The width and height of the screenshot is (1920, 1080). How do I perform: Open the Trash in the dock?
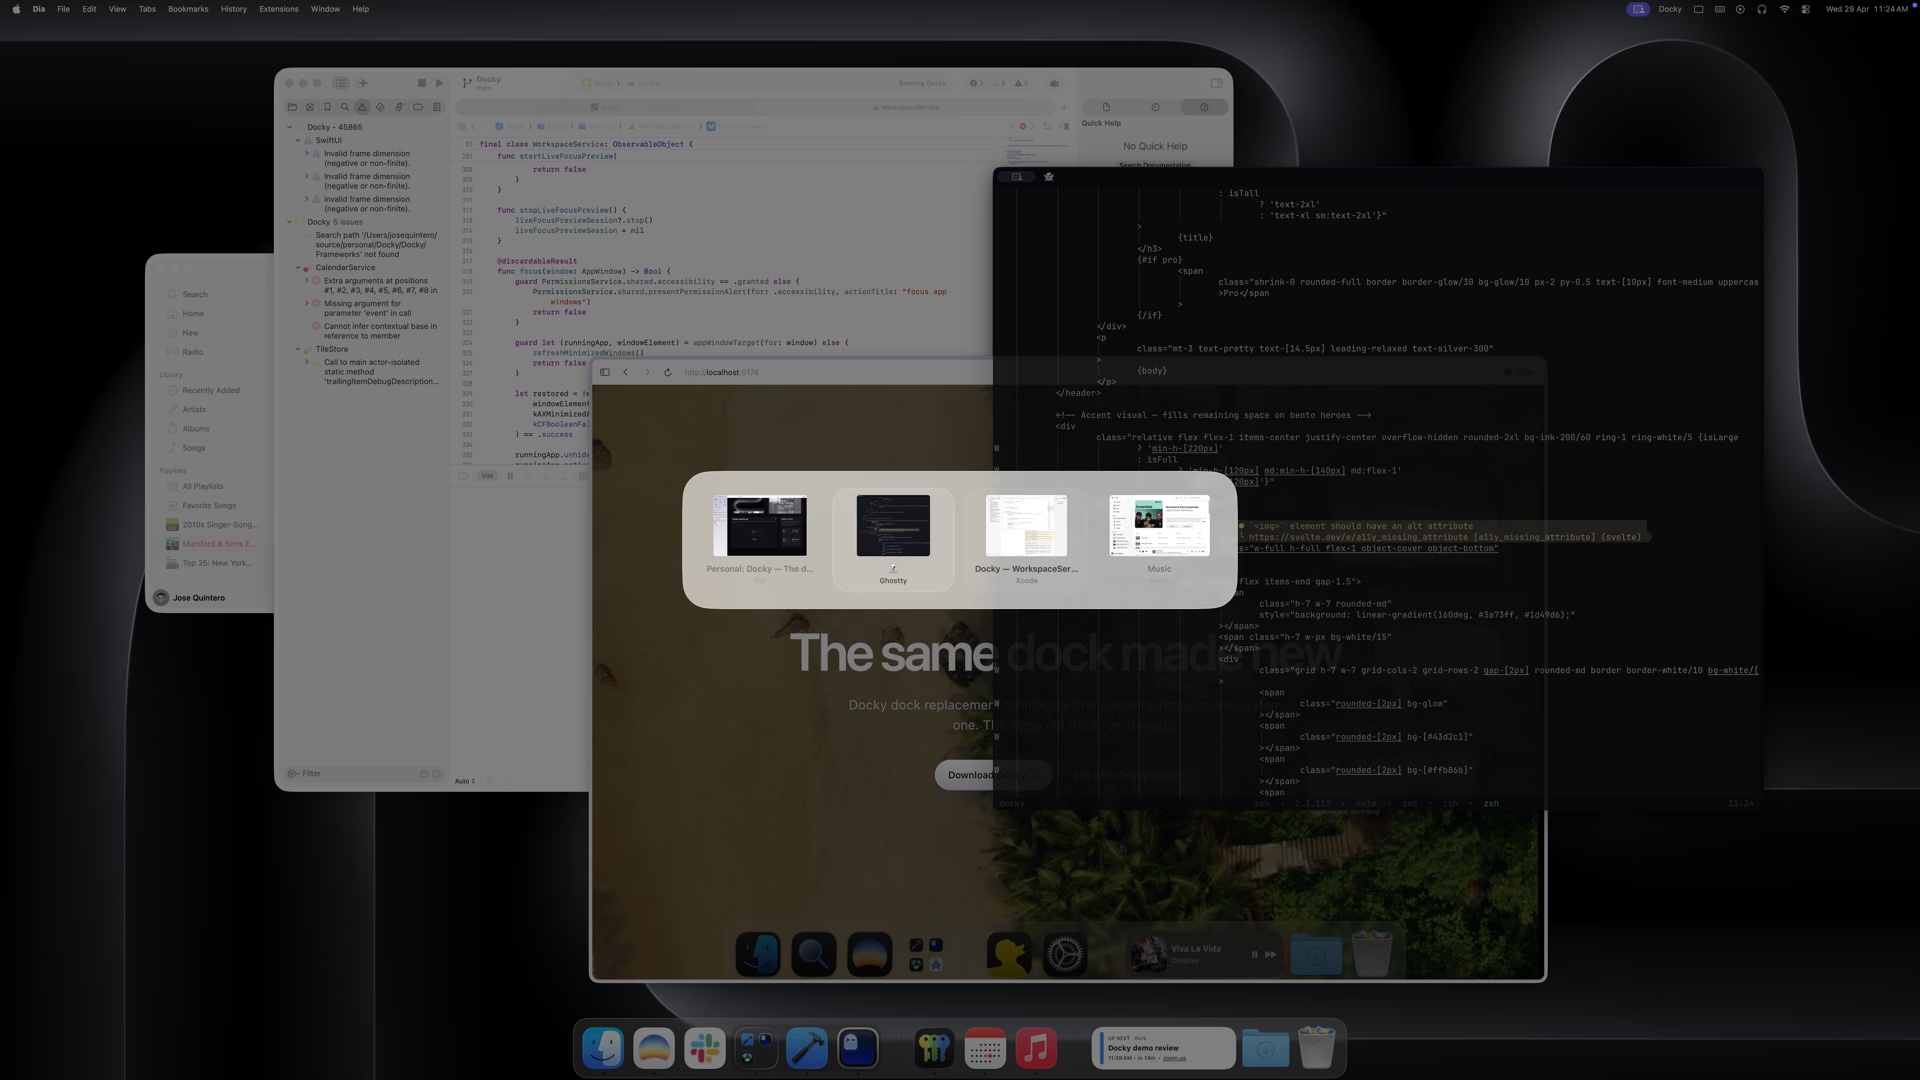tap(1316, 1048)
